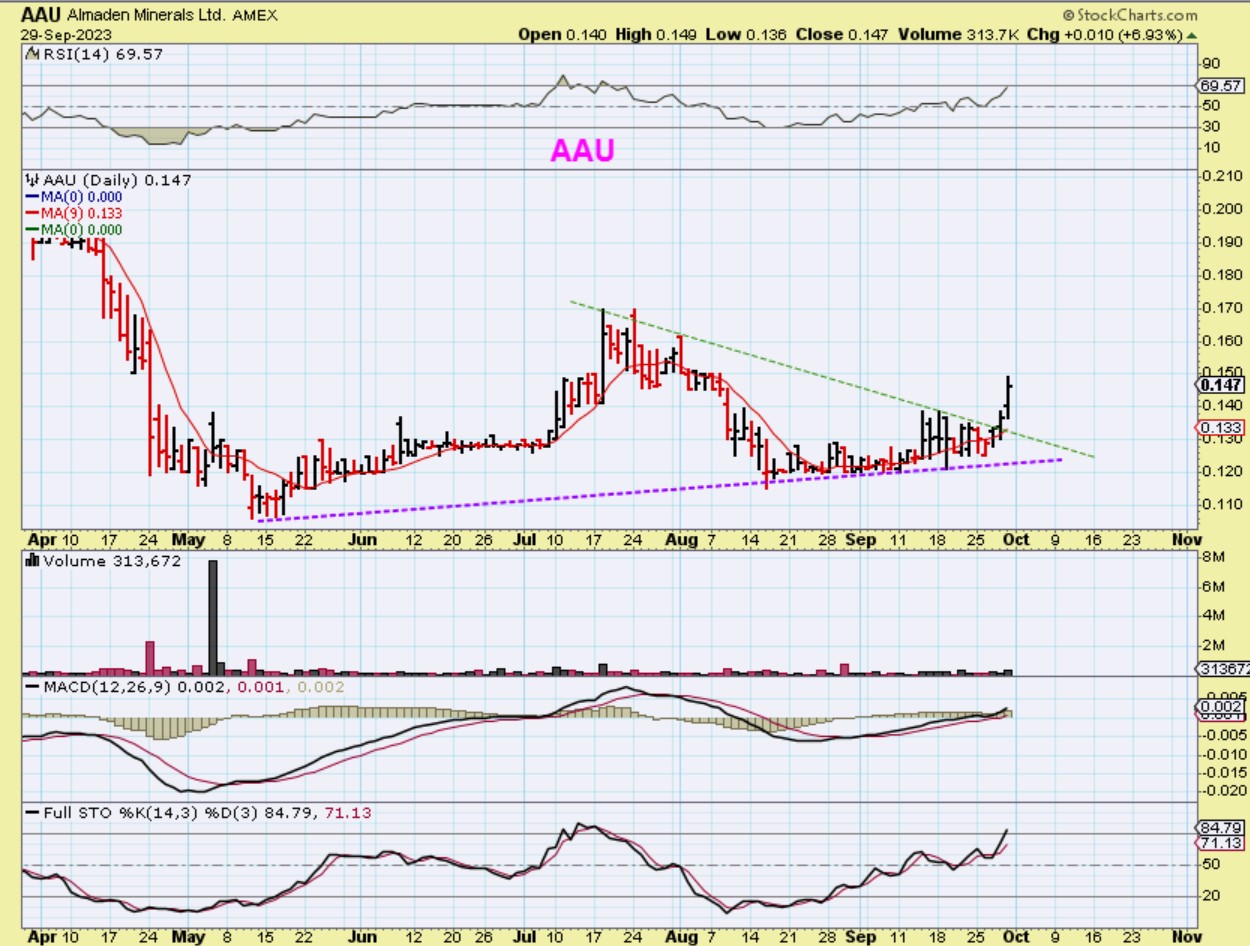Click the blue MA(0) 0.000 legend entry
This screenshot has width=1250, height=946.
[72, 197]
